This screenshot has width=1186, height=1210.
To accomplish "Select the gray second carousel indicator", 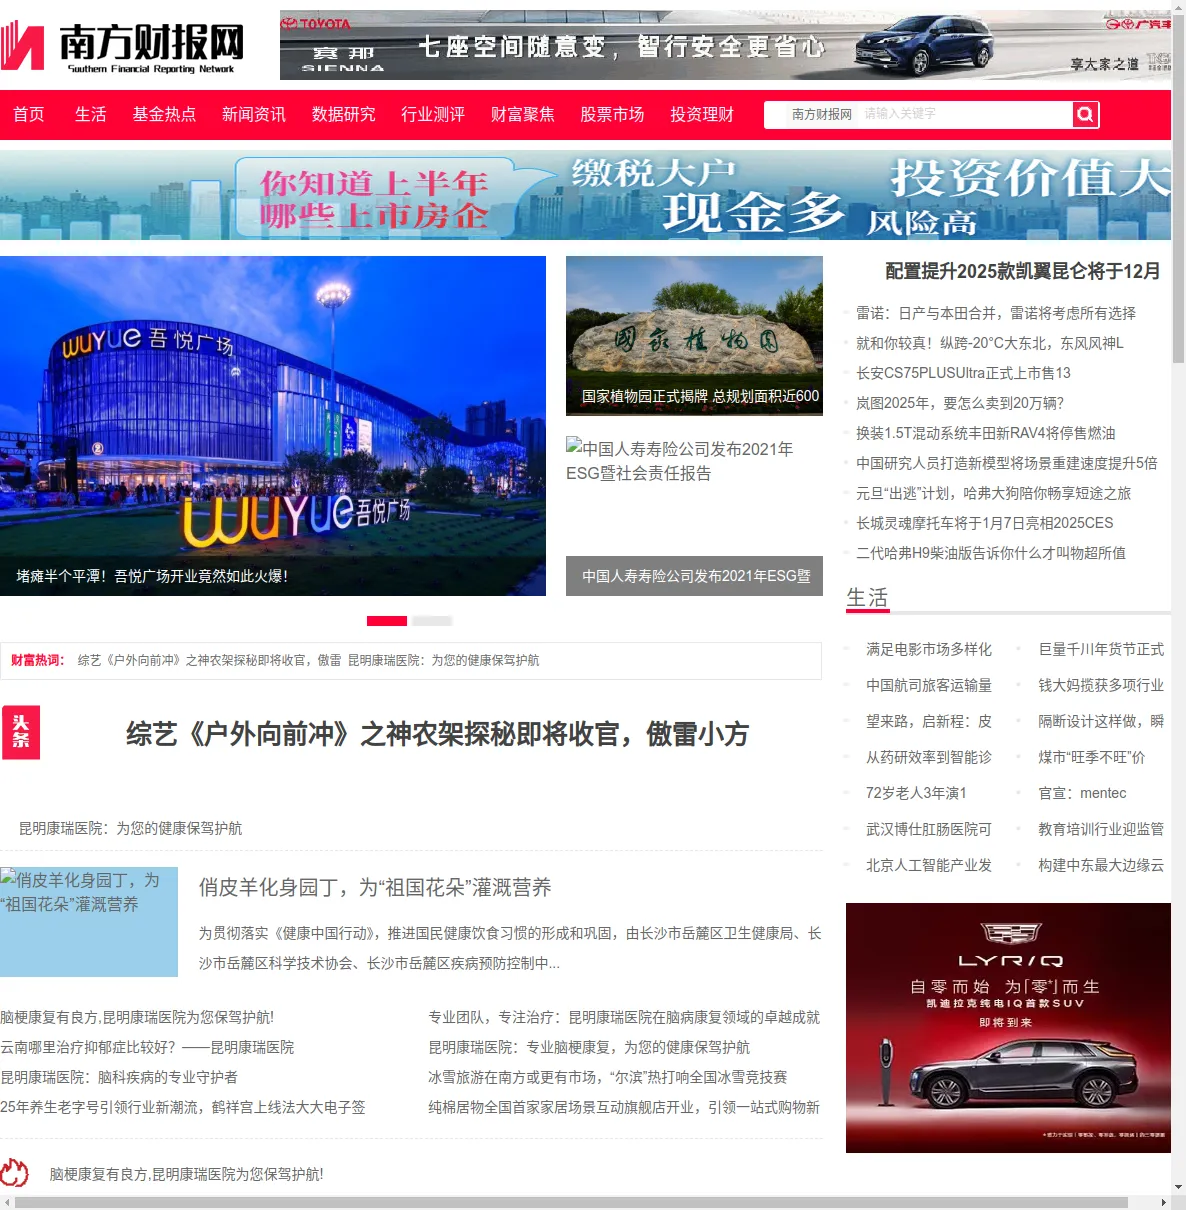I will 432,621.
